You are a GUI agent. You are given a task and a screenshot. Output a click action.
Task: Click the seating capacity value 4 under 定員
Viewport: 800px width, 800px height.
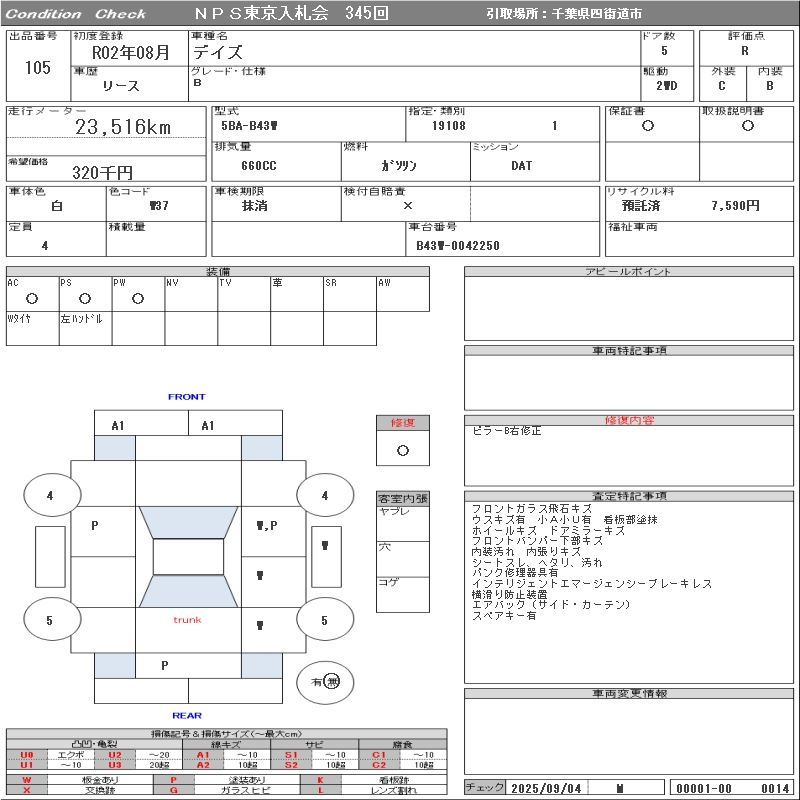[45, 245]
